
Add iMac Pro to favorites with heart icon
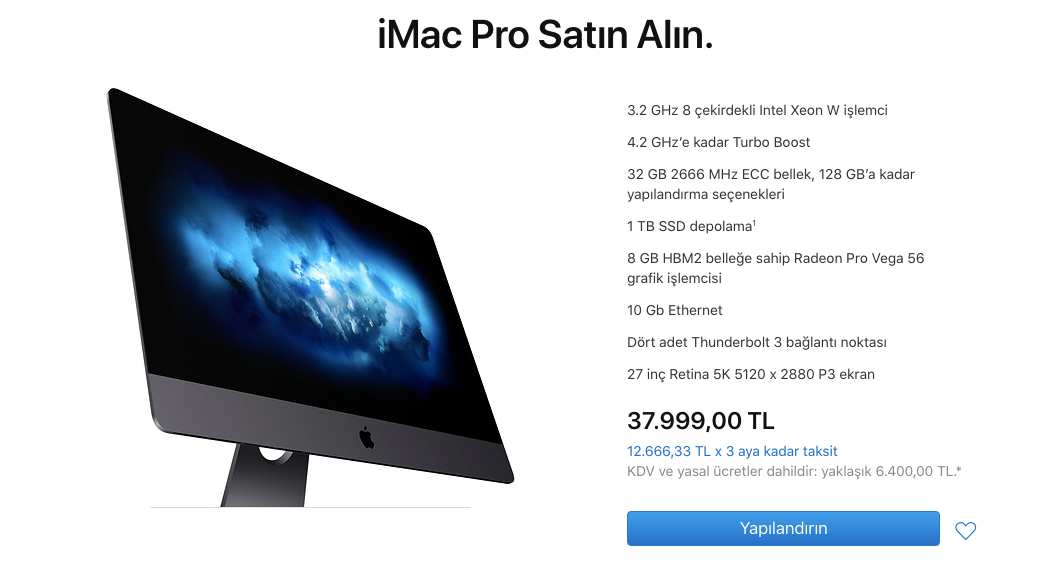pyautogui.click(x=965, y=531)
